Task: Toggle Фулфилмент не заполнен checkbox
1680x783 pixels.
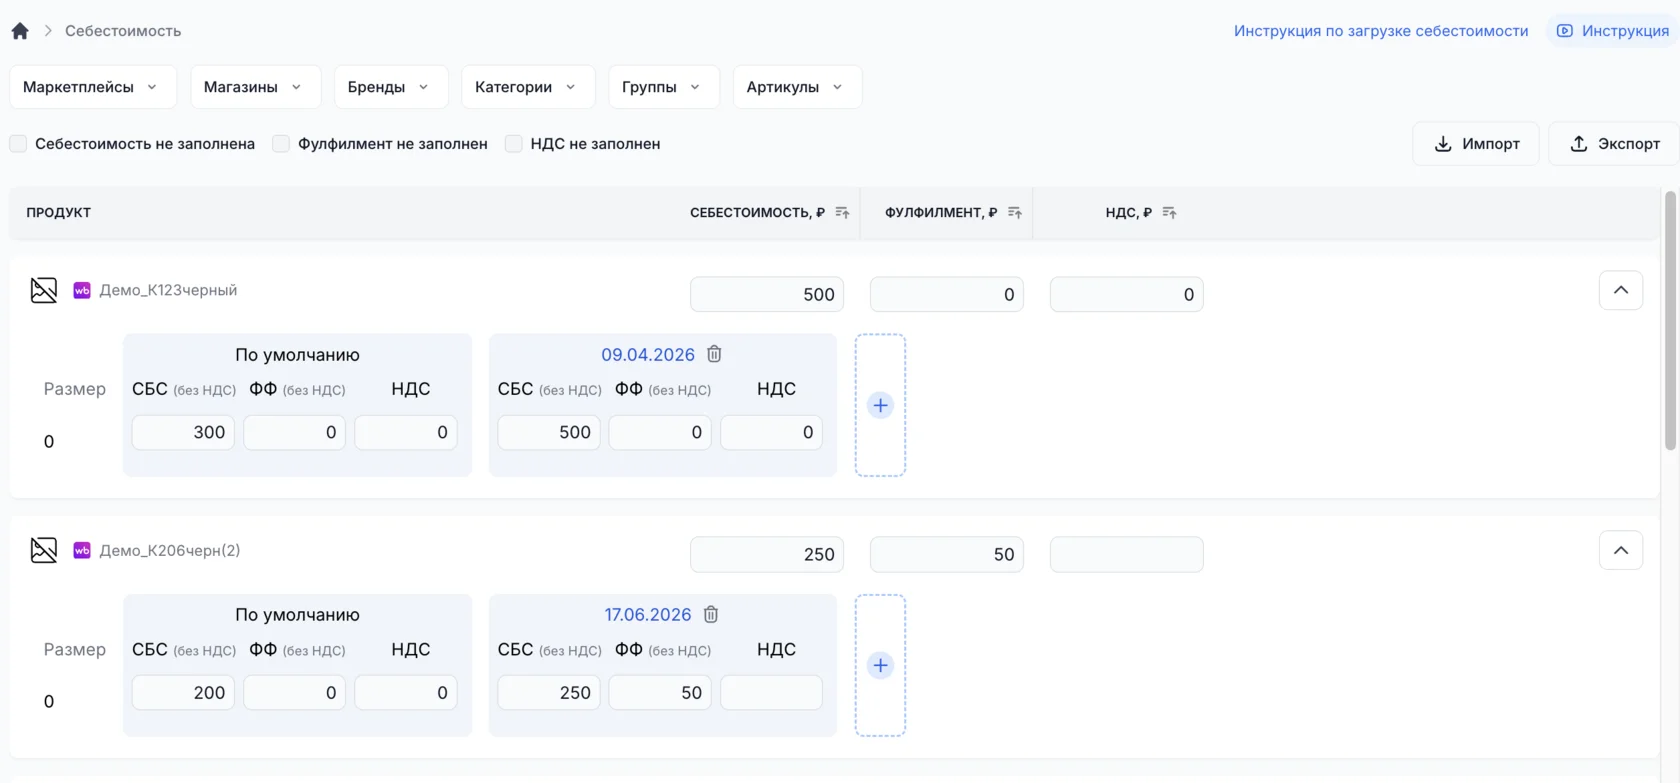Action: point(281,144)
